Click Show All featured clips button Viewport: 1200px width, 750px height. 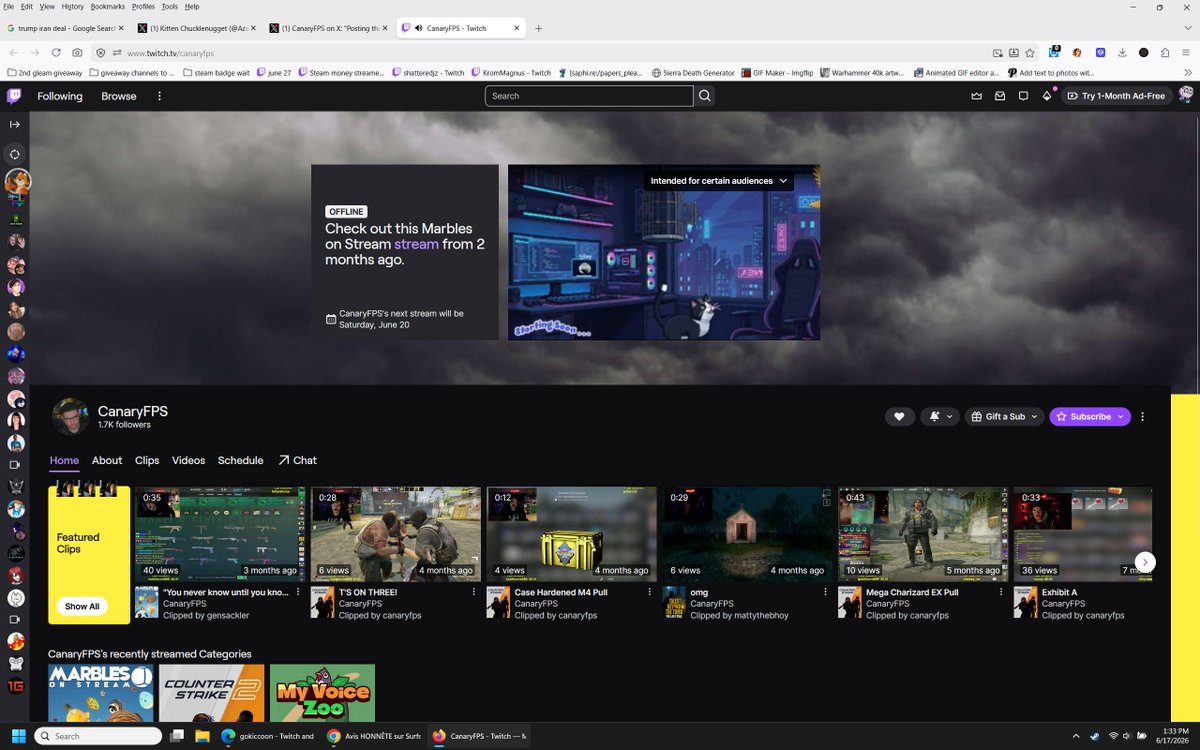82,606
